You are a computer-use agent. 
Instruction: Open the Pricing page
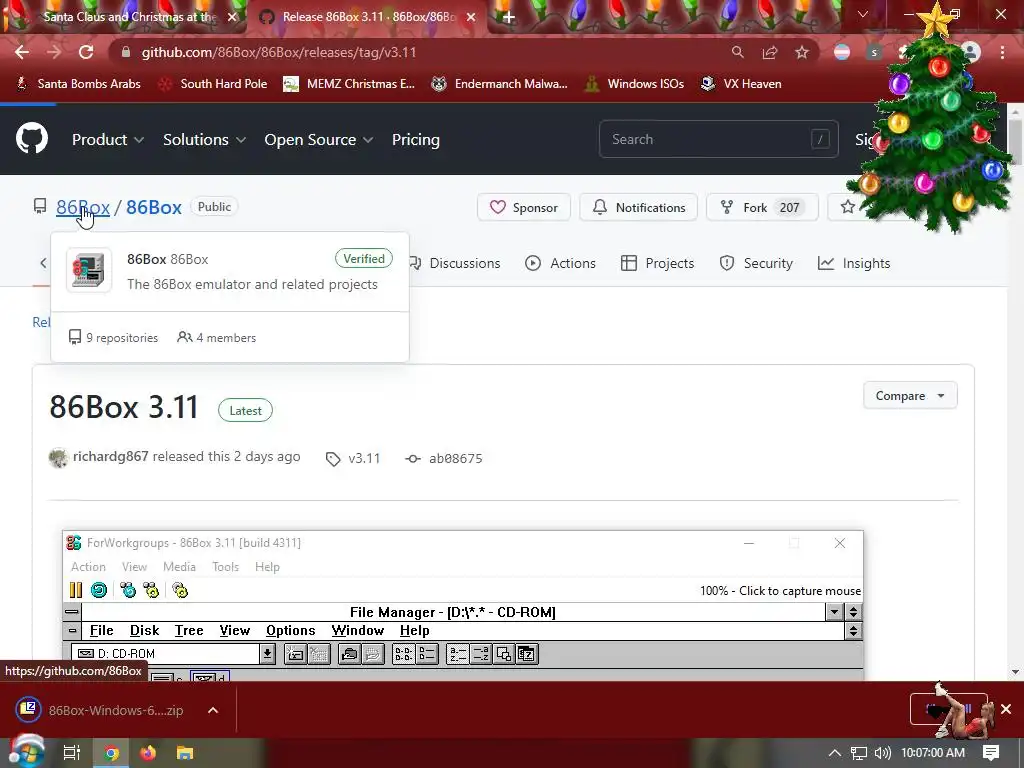click(x=415, y=140)
